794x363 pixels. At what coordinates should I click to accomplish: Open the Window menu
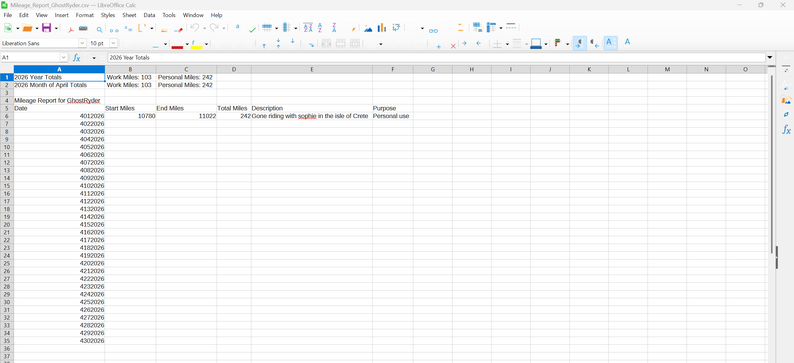tap(193, 15)
